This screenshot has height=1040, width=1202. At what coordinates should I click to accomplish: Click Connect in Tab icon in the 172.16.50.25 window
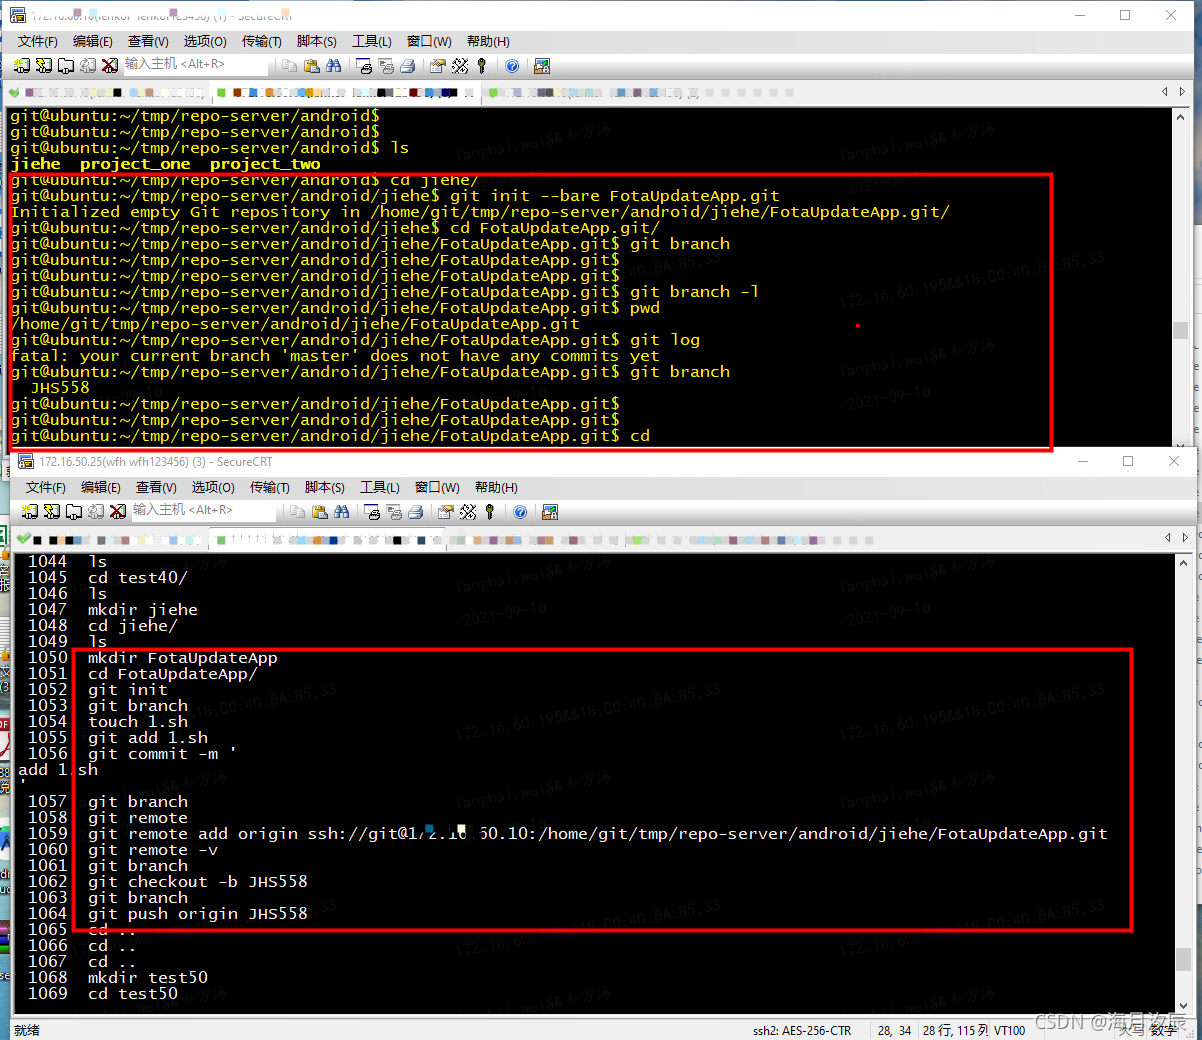74,512
